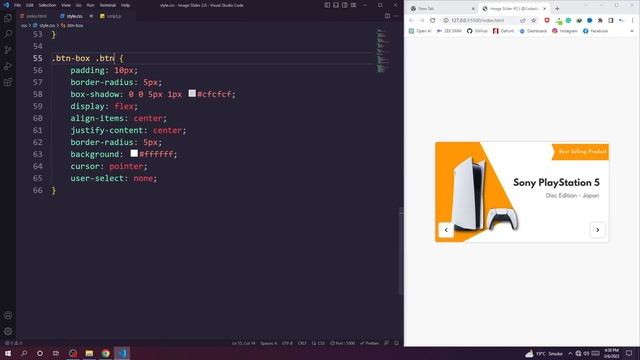Click the code minimap in the editor
Screen dimensions: 640x360
(x=382, y=51)
